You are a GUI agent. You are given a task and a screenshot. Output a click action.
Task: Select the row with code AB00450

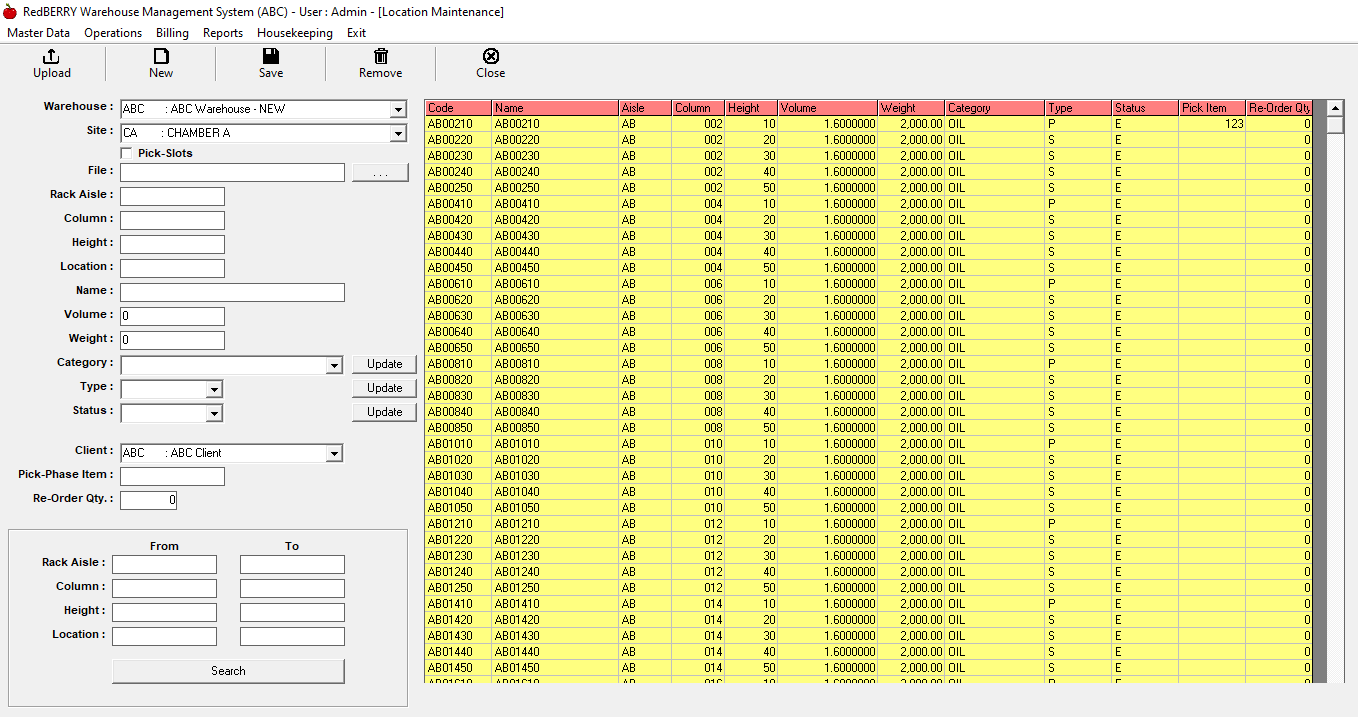point(868,268)
